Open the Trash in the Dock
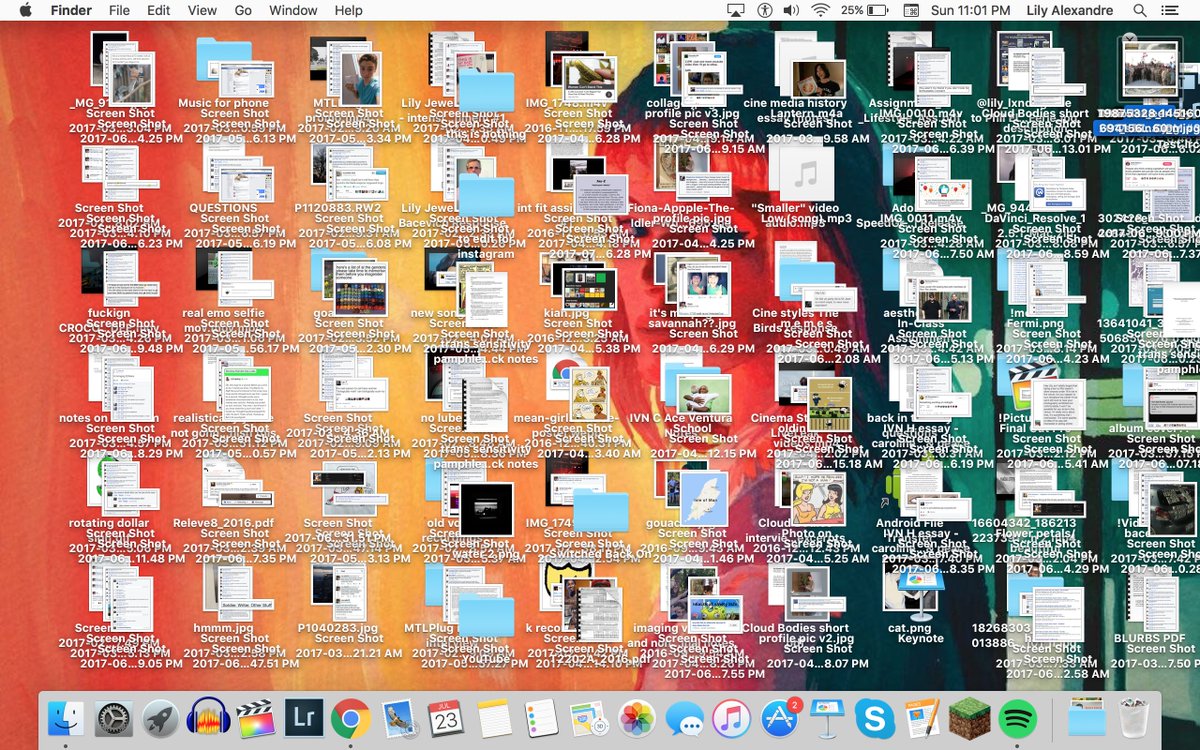This screenshot has height=750, width=1200. pos(1134,718)
